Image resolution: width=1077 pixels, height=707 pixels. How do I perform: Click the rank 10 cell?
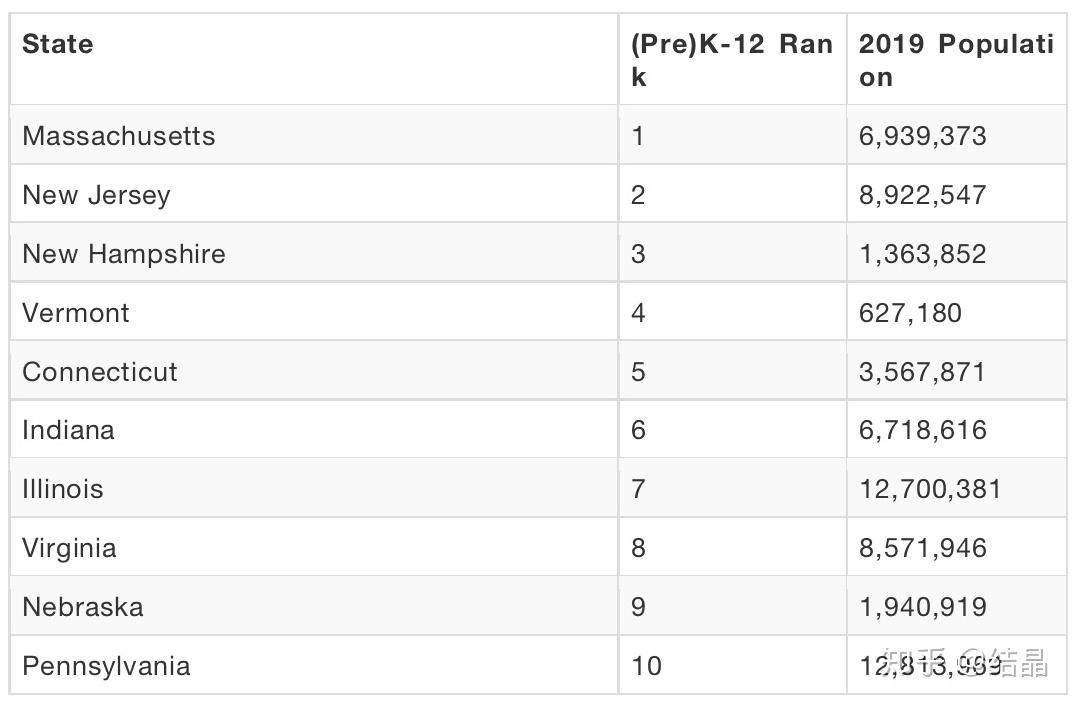(x=646, y=666)
